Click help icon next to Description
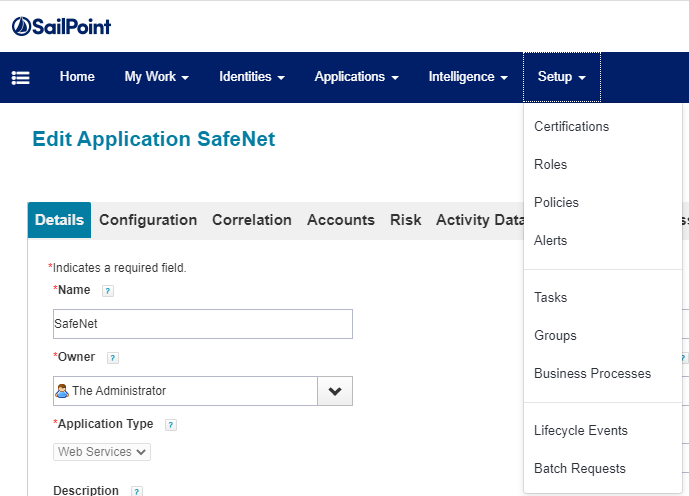This screenshot has height=496, width=689. coord(136,491)
